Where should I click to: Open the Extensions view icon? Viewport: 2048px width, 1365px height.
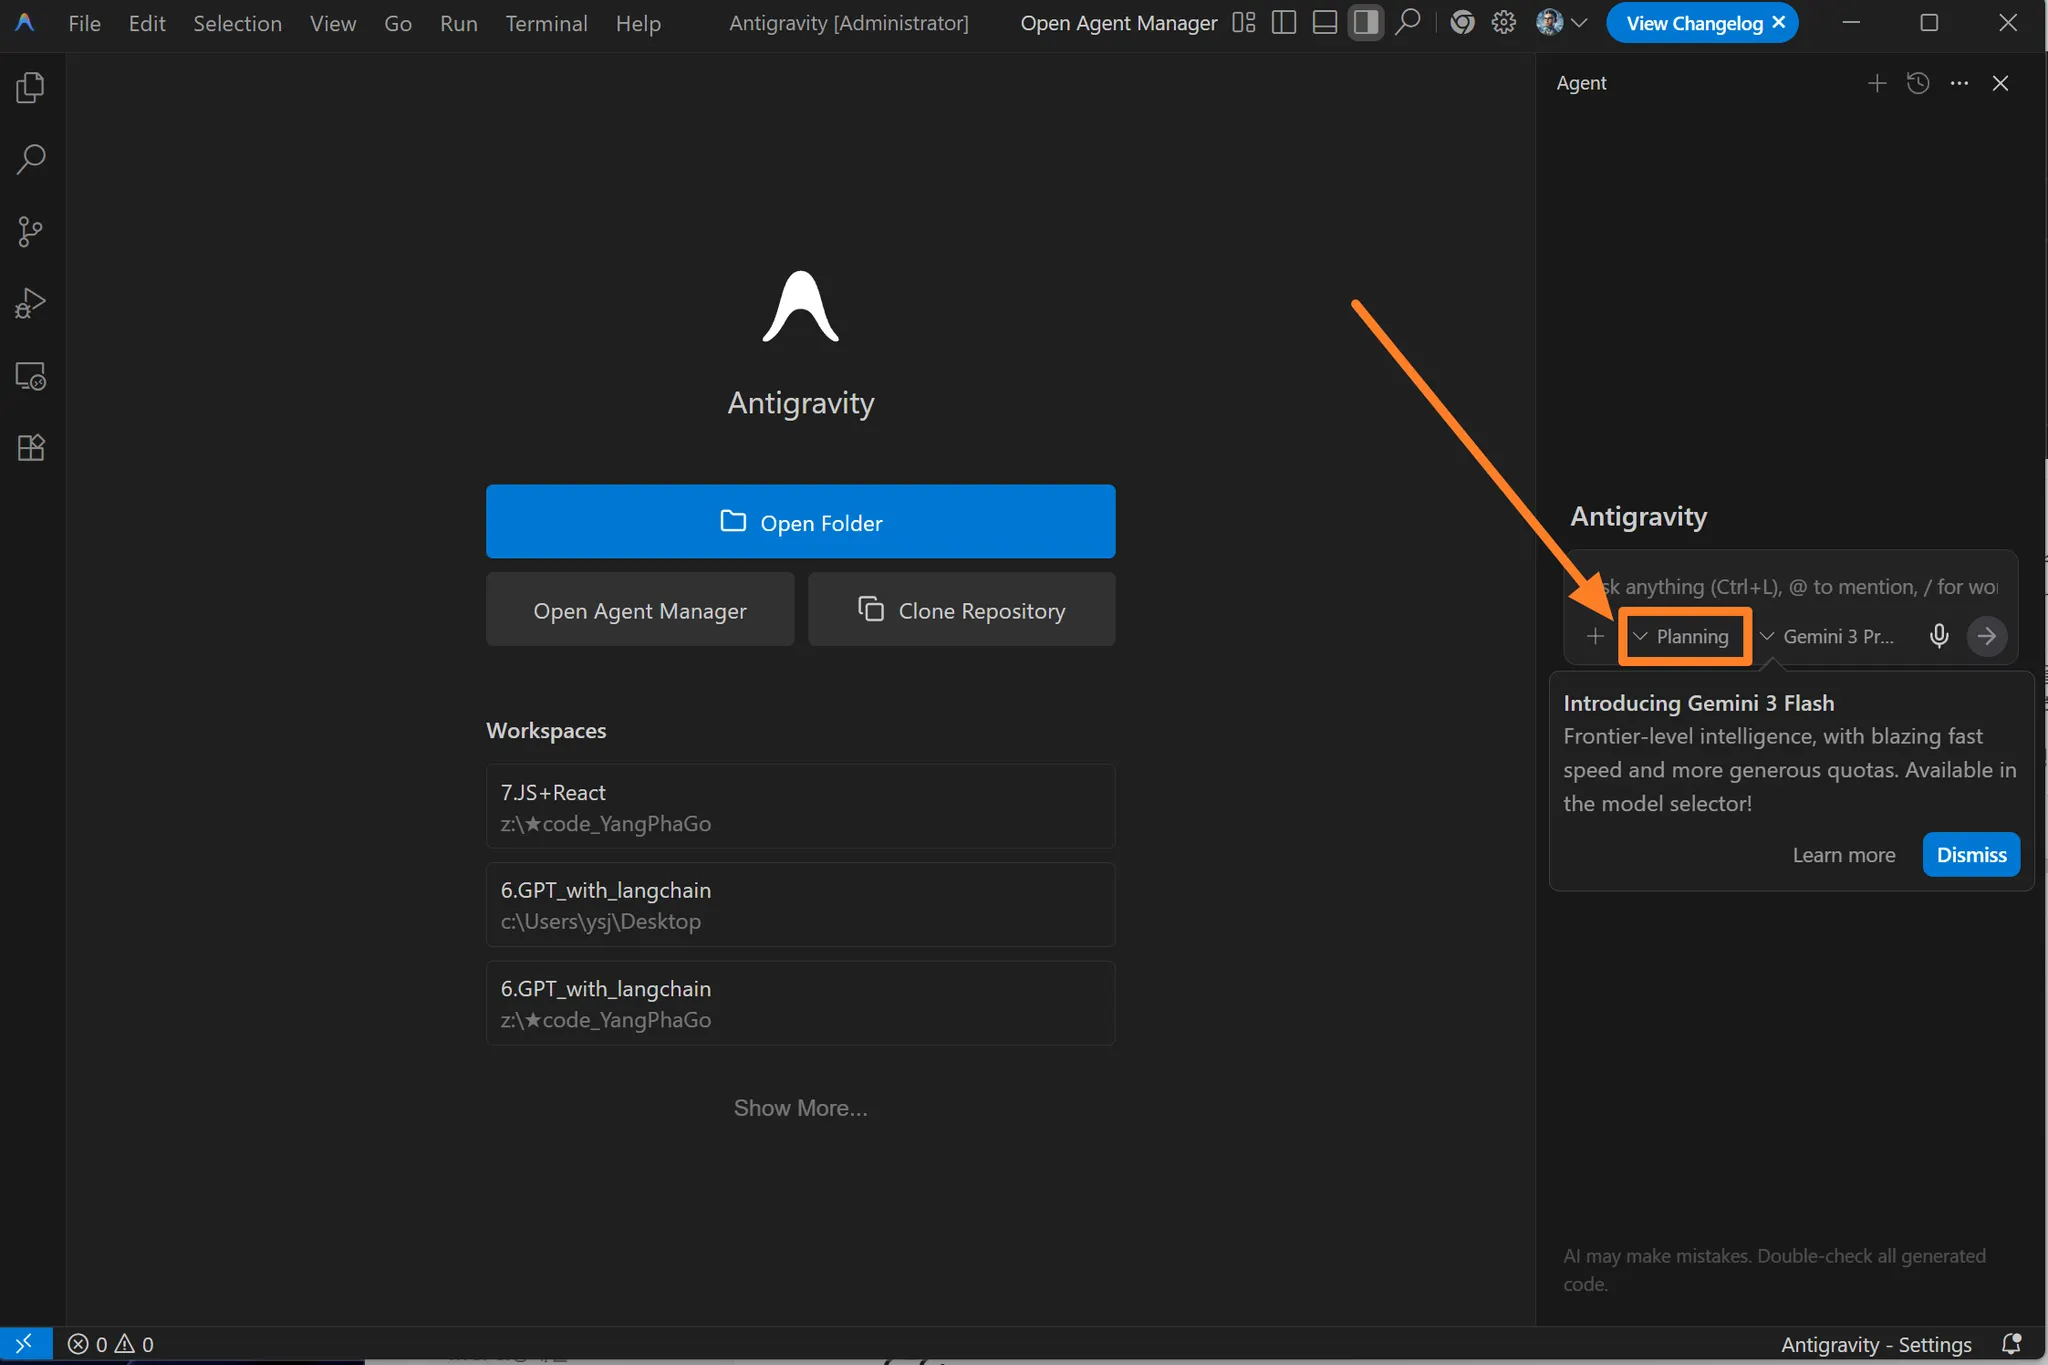[31, 447]
